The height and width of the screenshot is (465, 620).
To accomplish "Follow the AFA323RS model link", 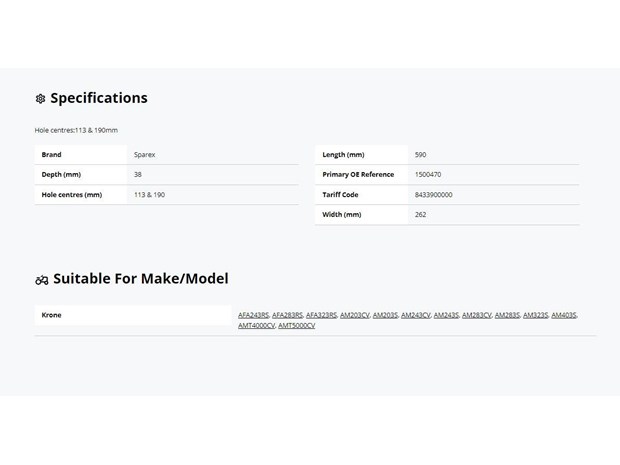I will pos(321,315).
